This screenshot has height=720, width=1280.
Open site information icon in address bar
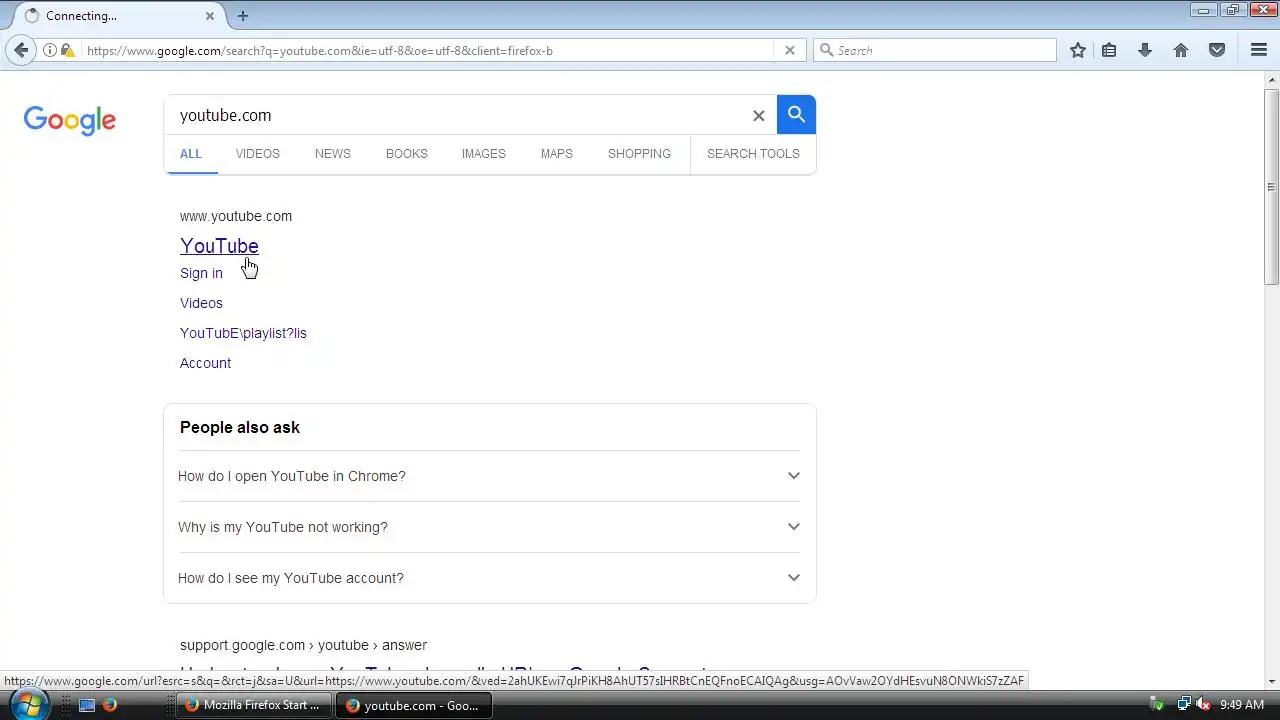pyautogui.click(x=50, y=50)
